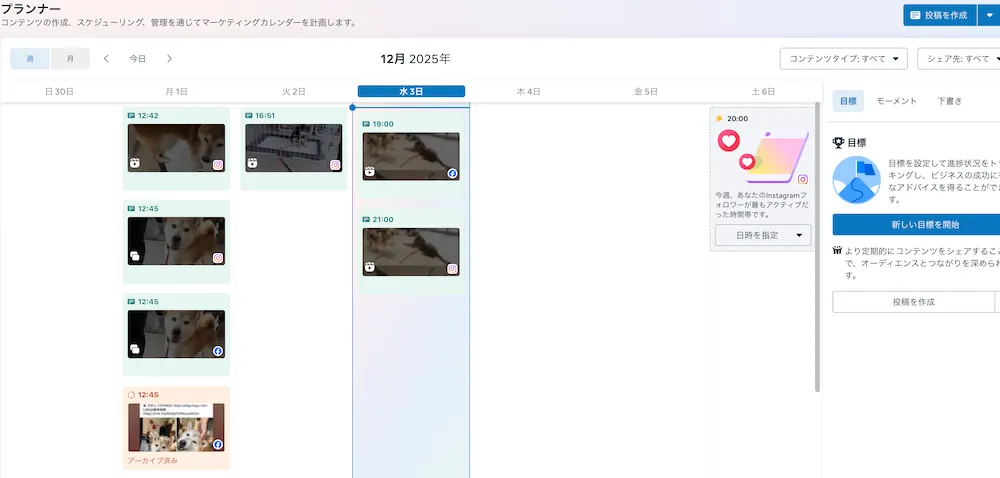
Task: Go to next week with right chevron
Action: tap(169, 59)
